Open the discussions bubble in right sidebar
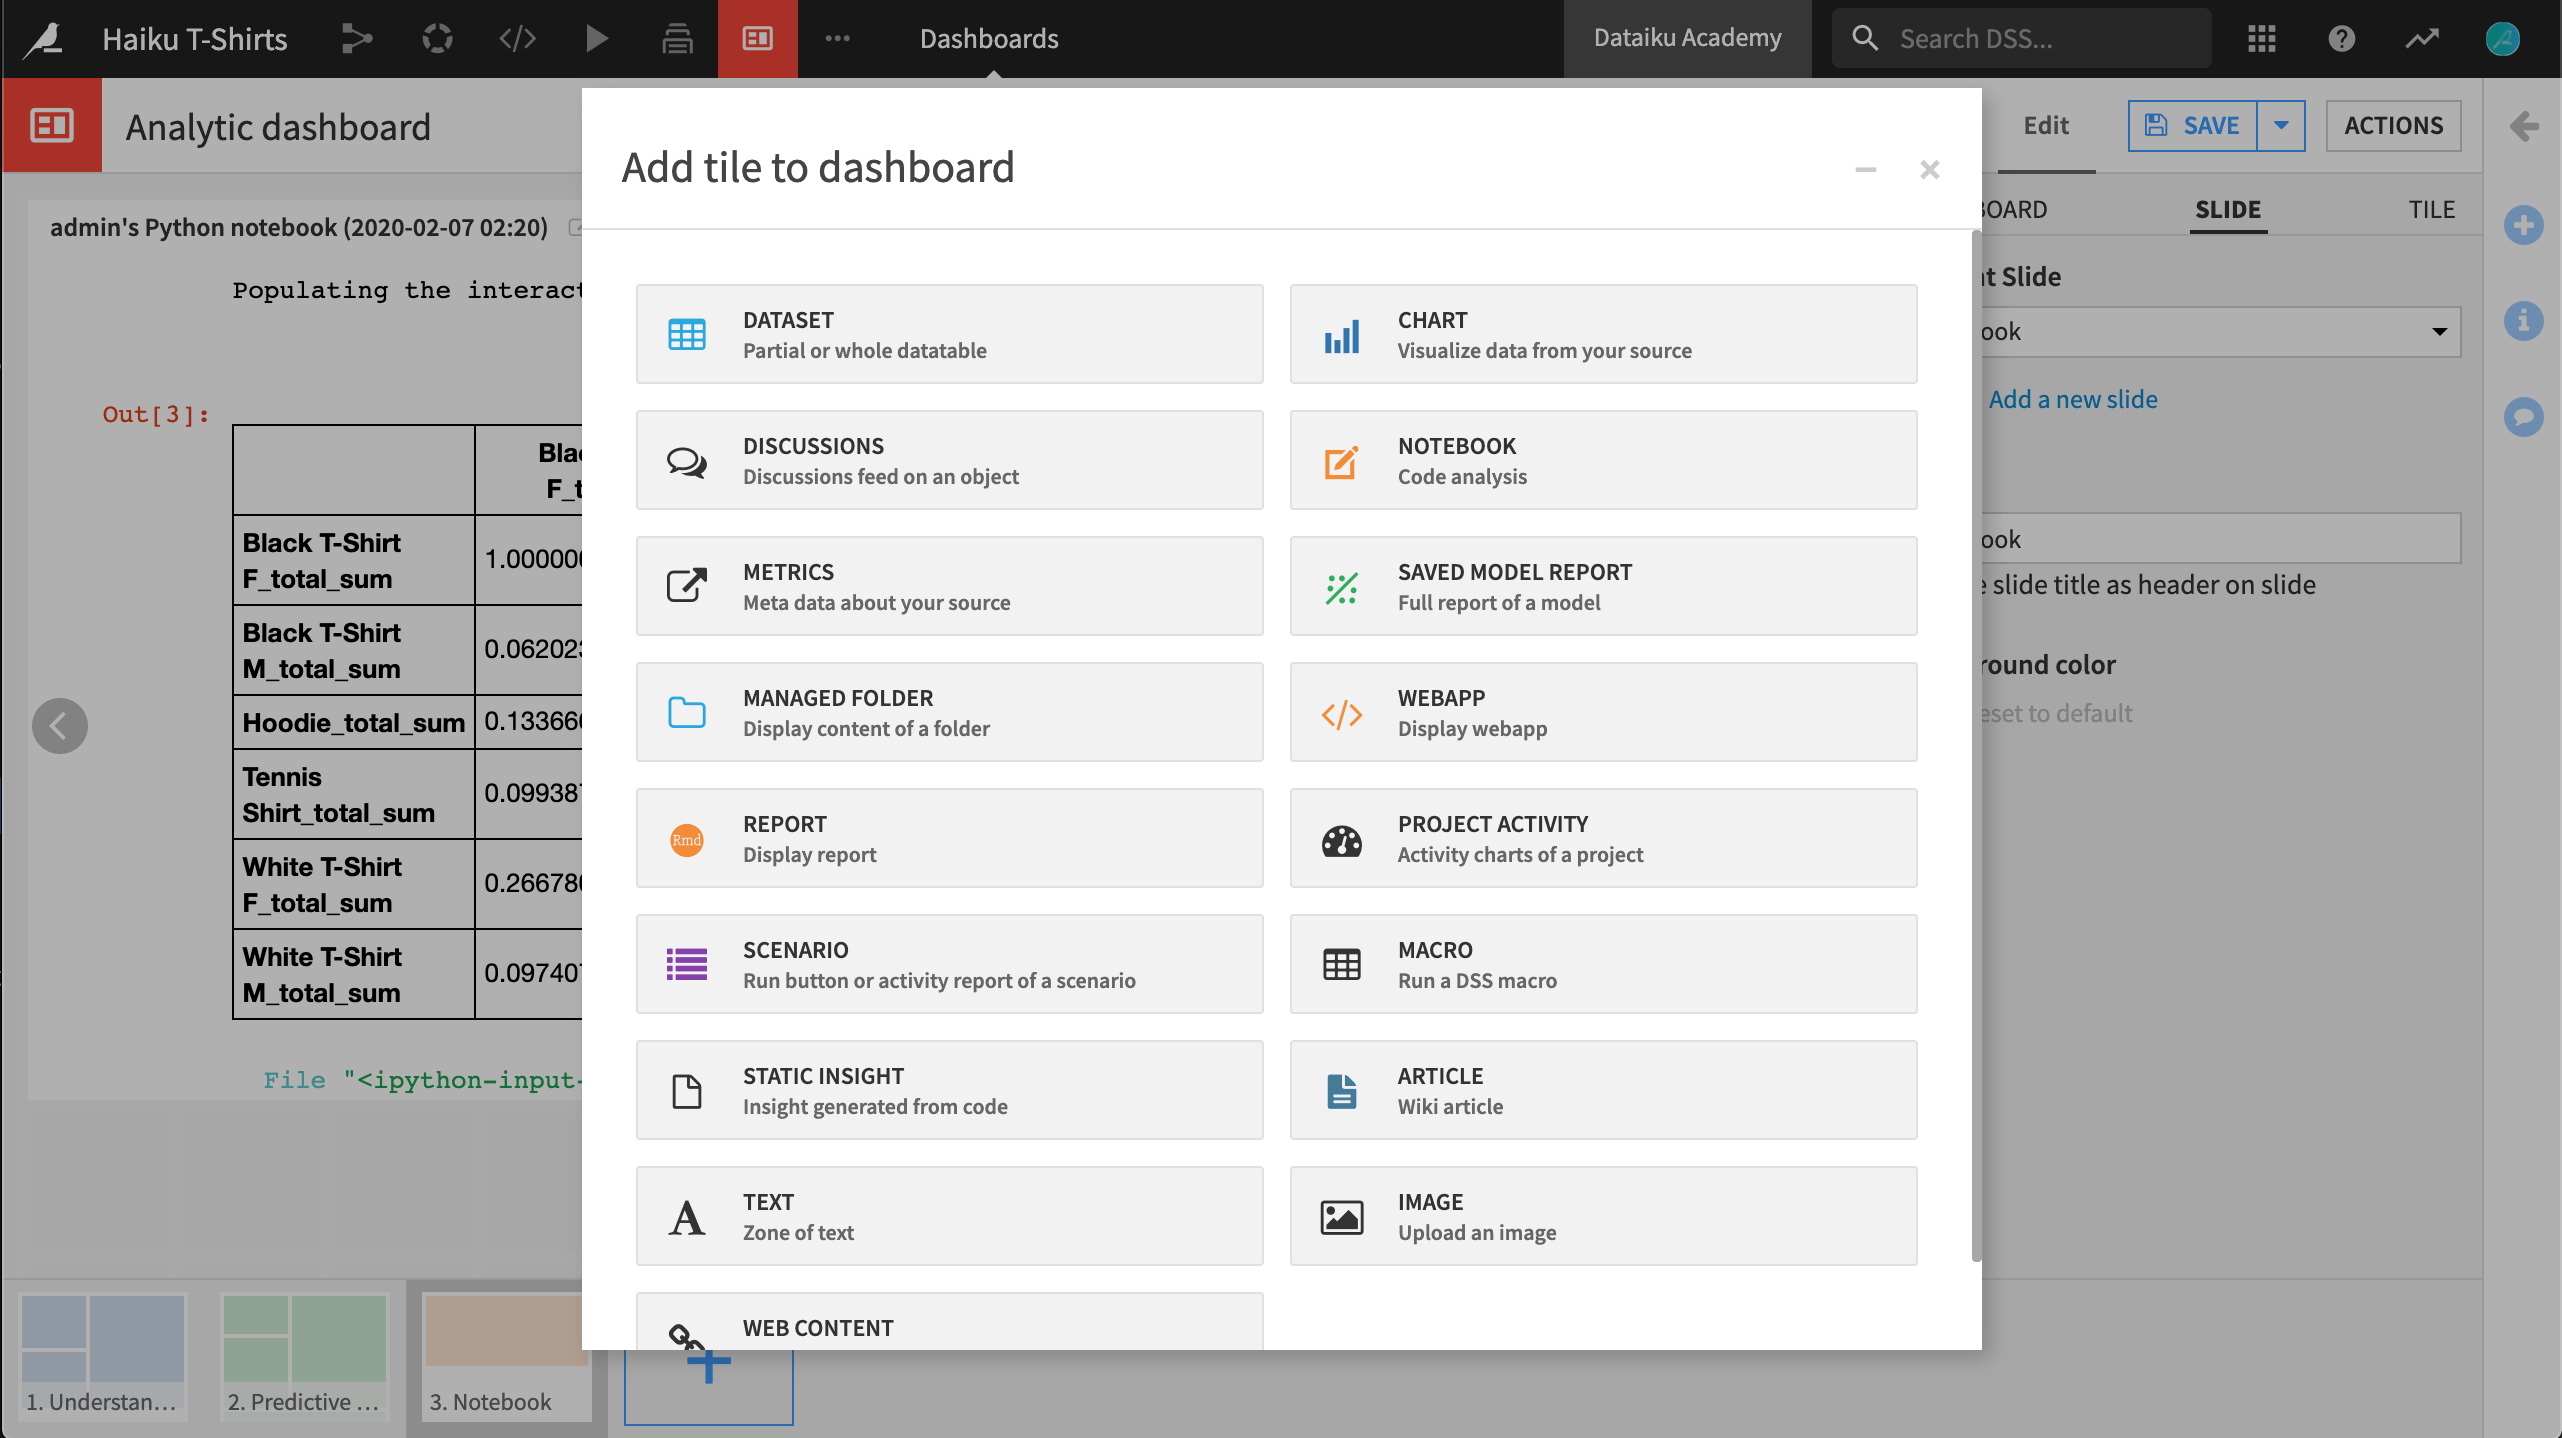 (2523, 416)
